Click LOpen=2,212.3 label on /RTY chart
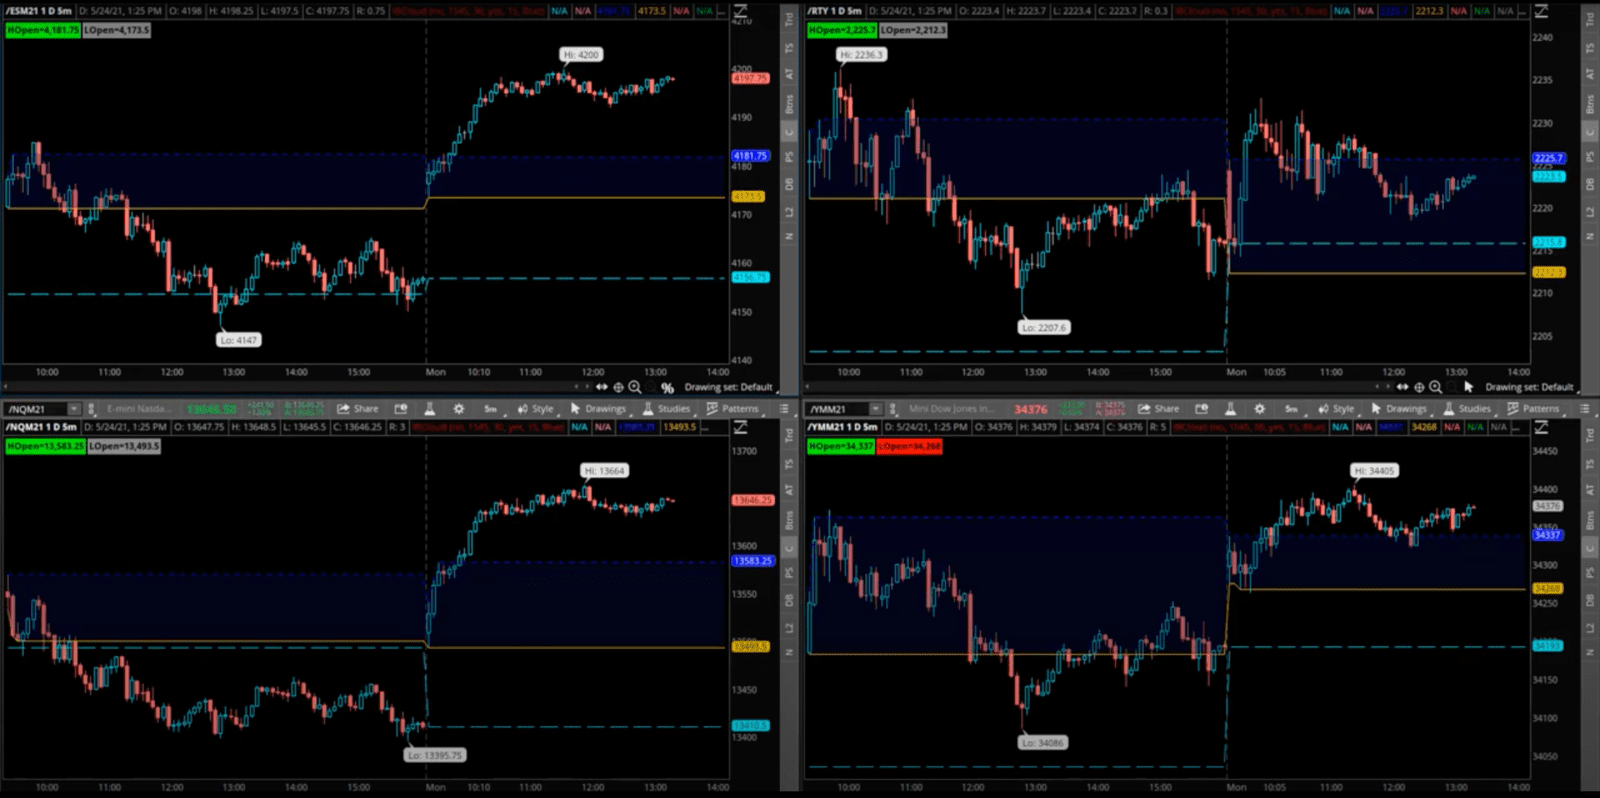The height and width of the screenshot is (798, 1600). 913,30
